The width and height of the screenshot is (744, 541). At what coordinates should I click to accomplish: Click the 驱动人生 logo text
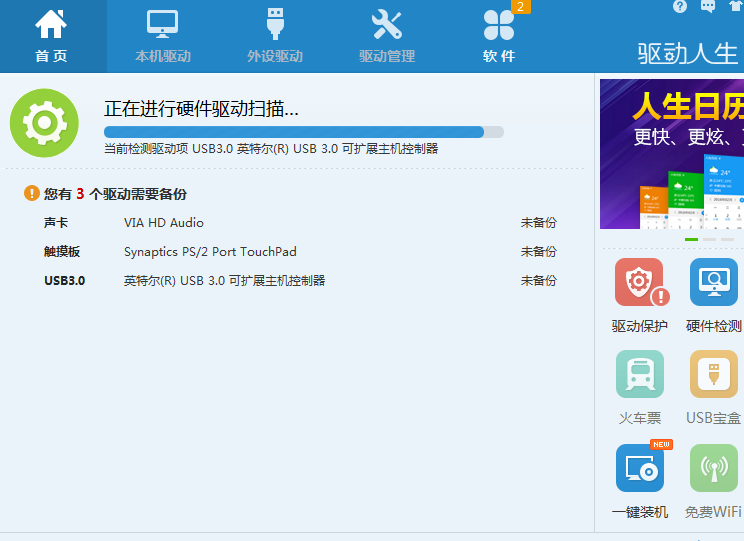coord(688,53)
